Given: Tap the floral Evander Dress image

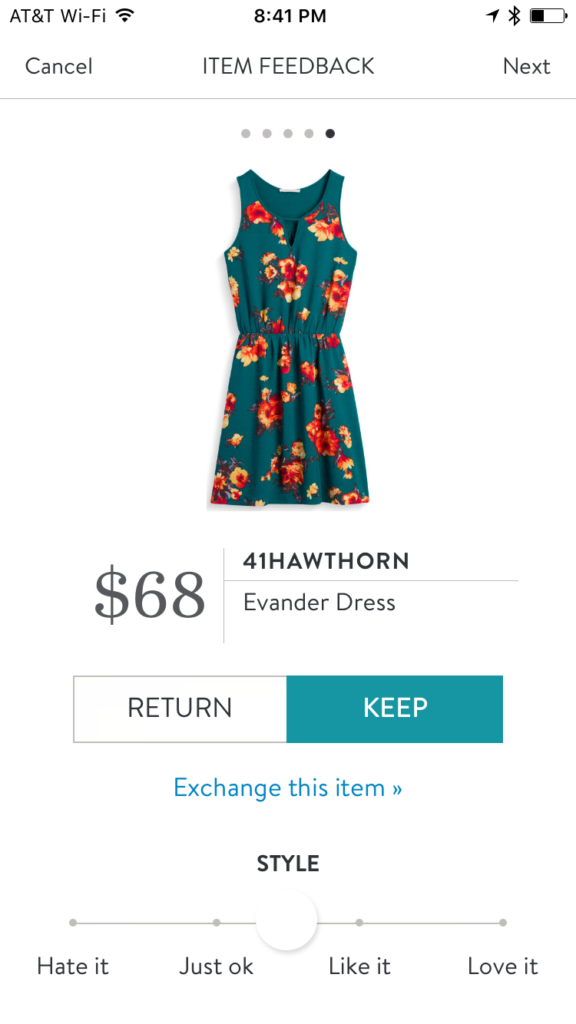Looking at the screenshot, I should pyautogui.click(x=289, y=337).
